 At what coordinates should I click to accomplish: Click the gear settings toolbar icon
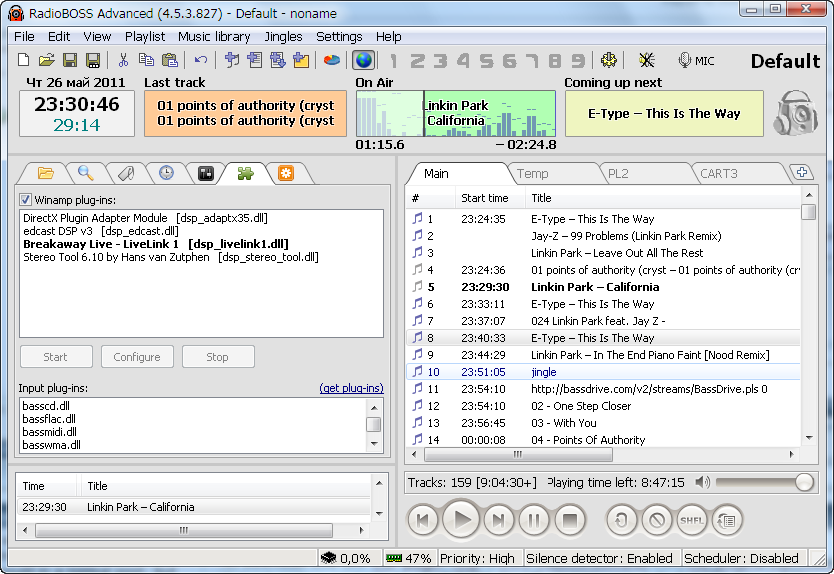pos(608,60)
